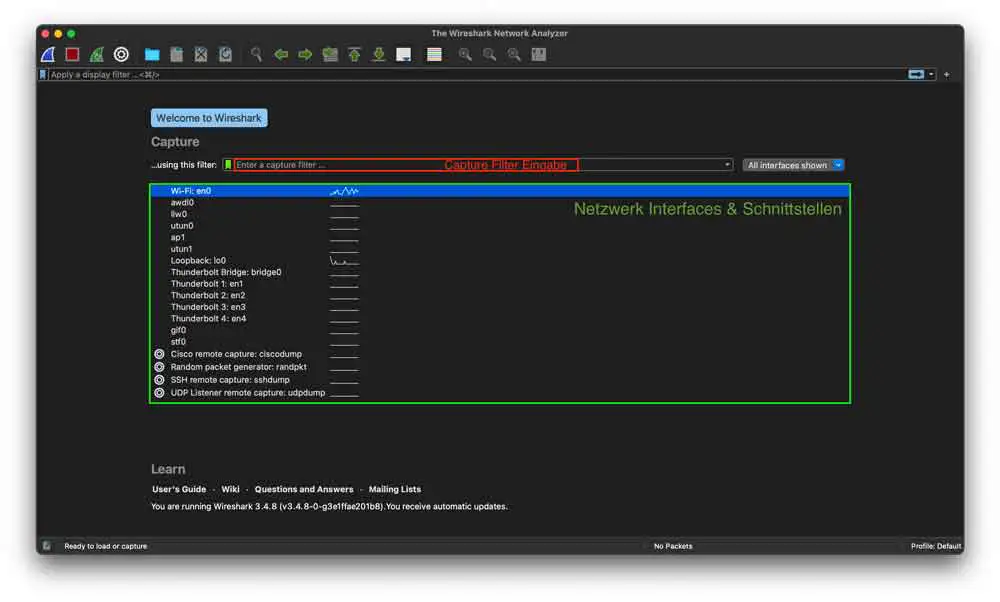Select Random packet generator: randpkt row

500,367
